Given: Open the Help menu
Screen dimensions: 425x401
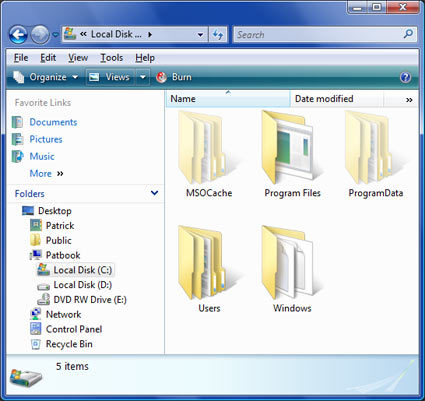Looking at the screenshot, I should click(145, 58).
